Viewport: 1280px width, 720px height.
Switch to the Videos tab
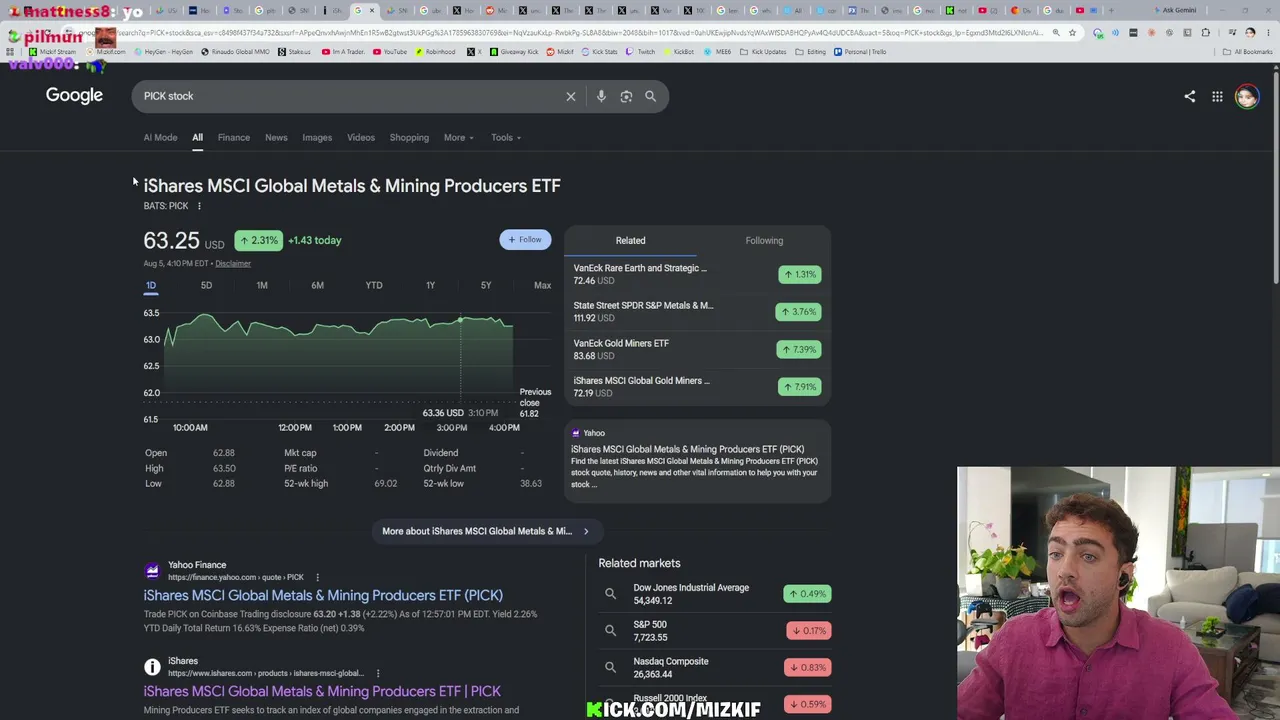coord(361,138)
